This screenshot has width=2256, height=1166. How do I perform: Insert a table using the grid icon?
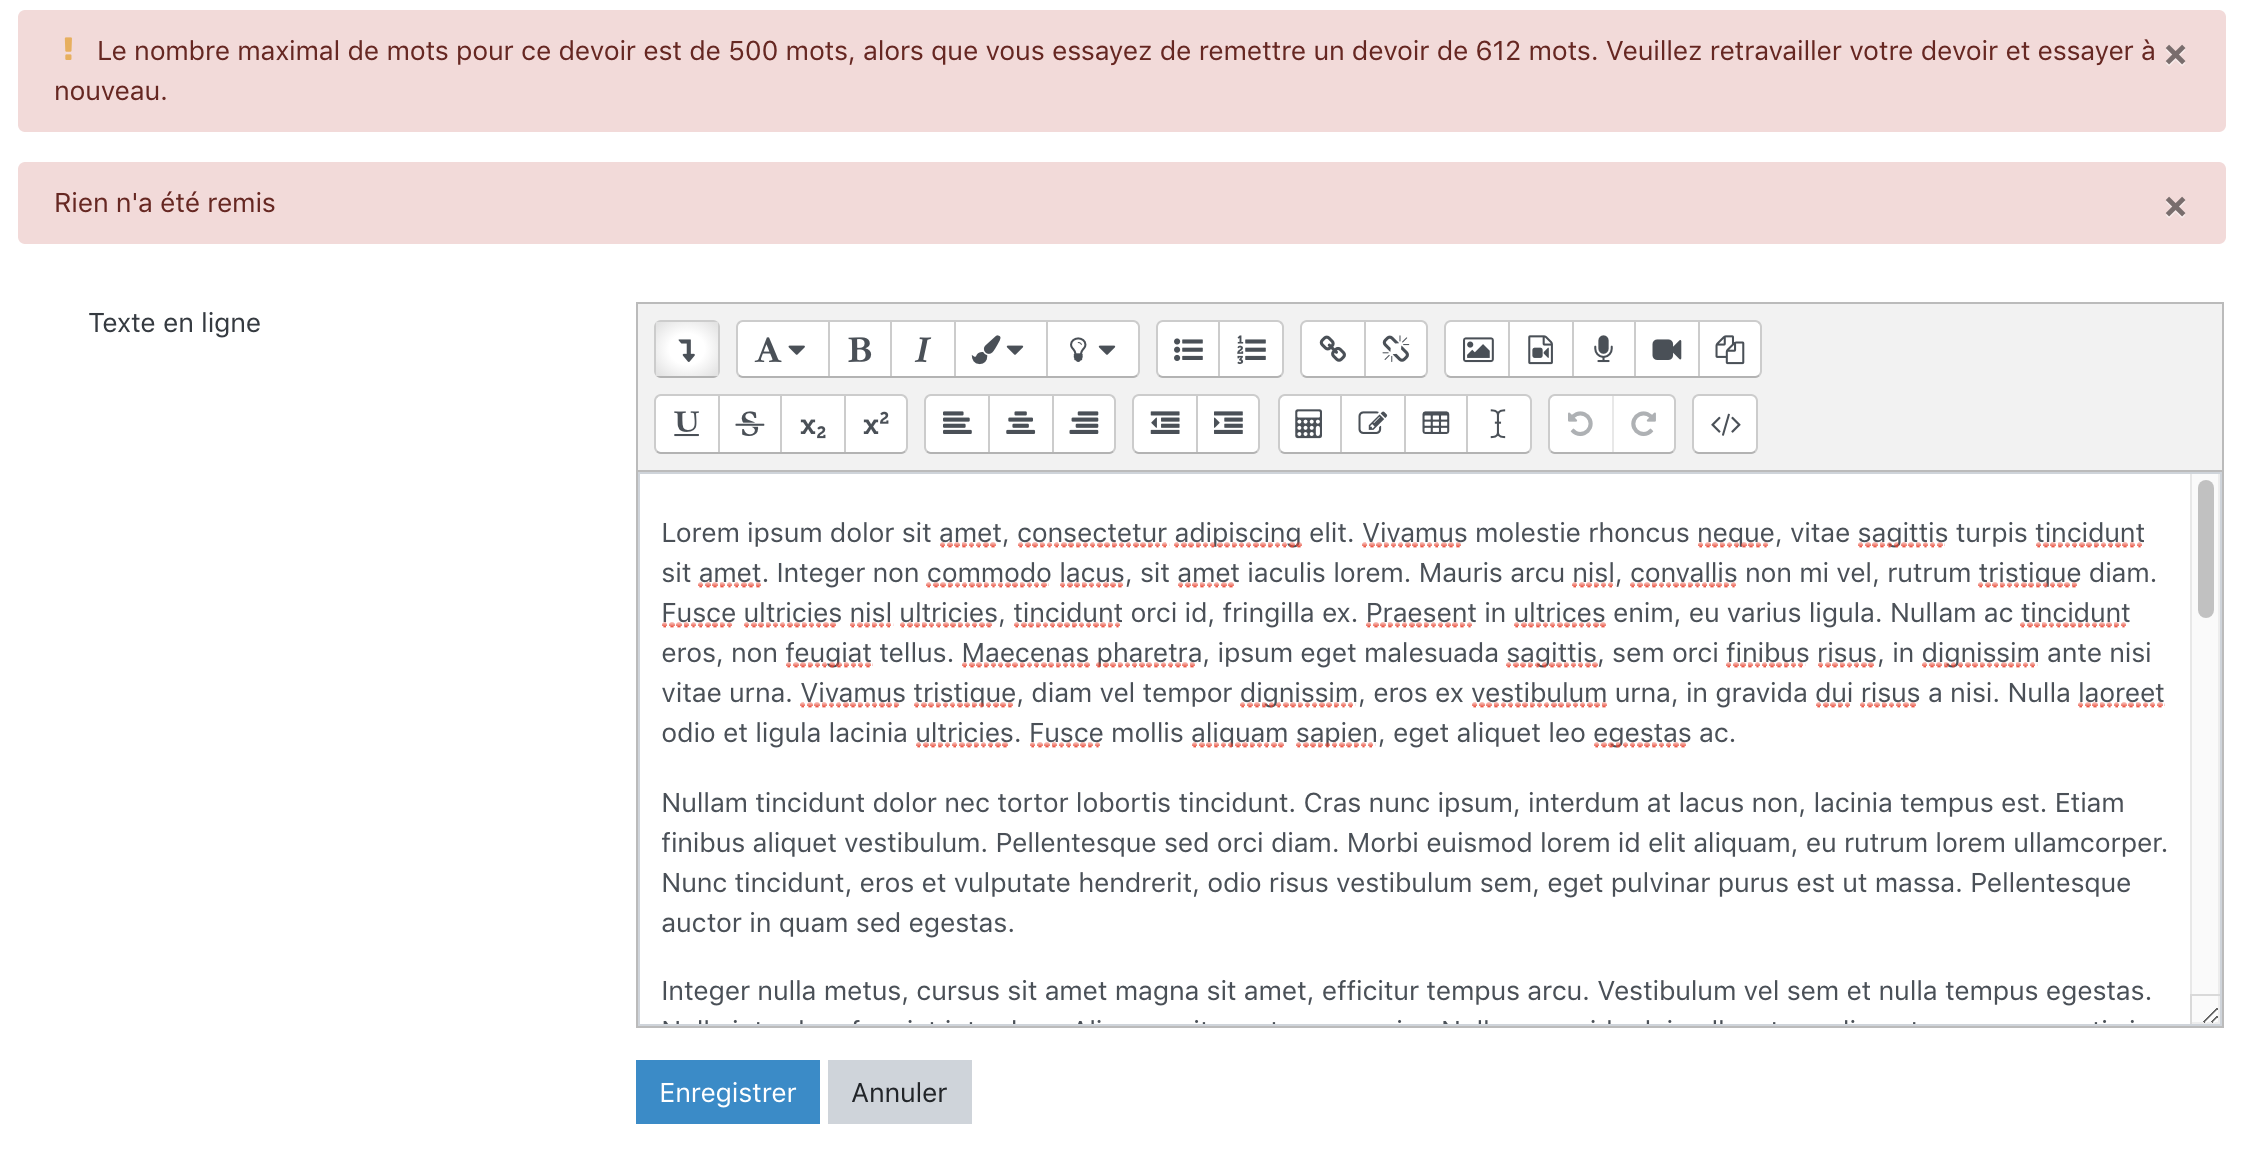coord(1435,424)
